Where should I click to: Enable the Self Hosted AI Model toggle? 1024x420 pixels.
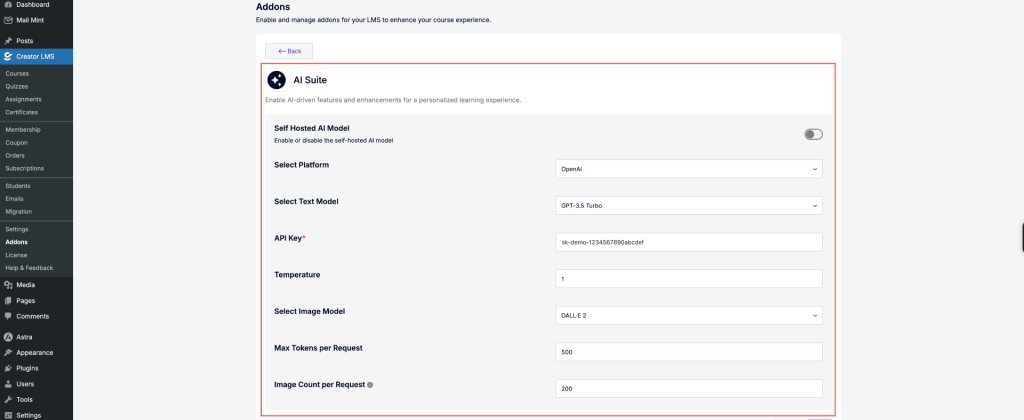813,134
